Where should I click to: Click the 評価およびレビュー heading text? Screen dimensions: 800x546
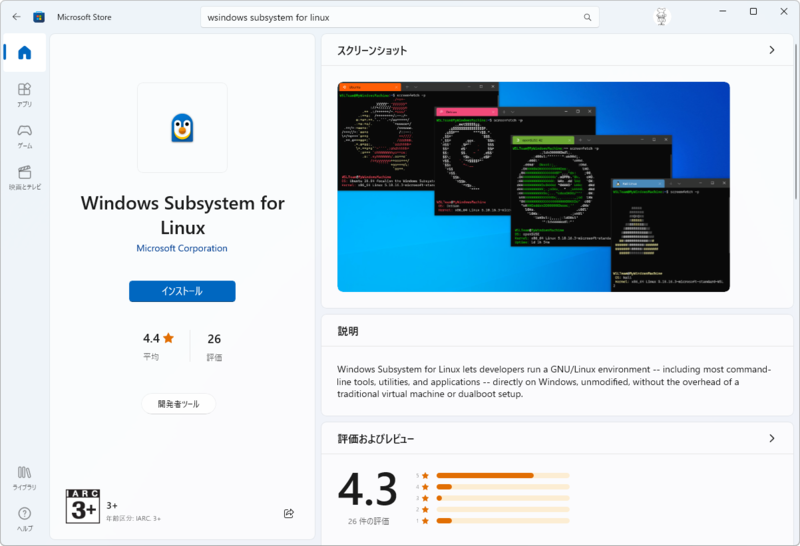coord(376,439)
